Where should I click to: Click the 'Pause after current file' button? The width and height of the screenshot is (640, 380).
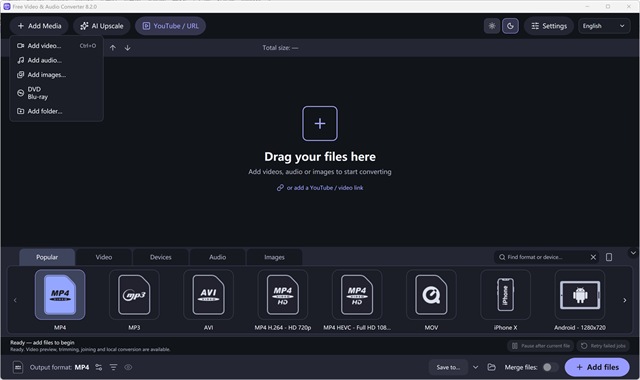[541, 346]
